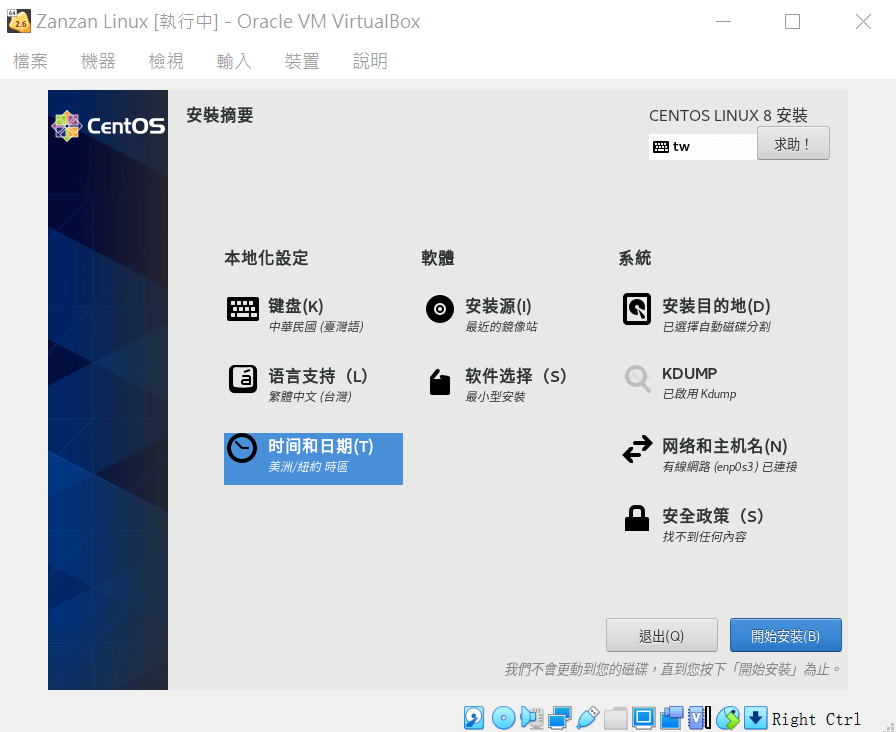The height and width of the screenshot is (732, 896).
Task: Click the 美洲/紐約 時區 timezone text
Action: pos(308,467)
